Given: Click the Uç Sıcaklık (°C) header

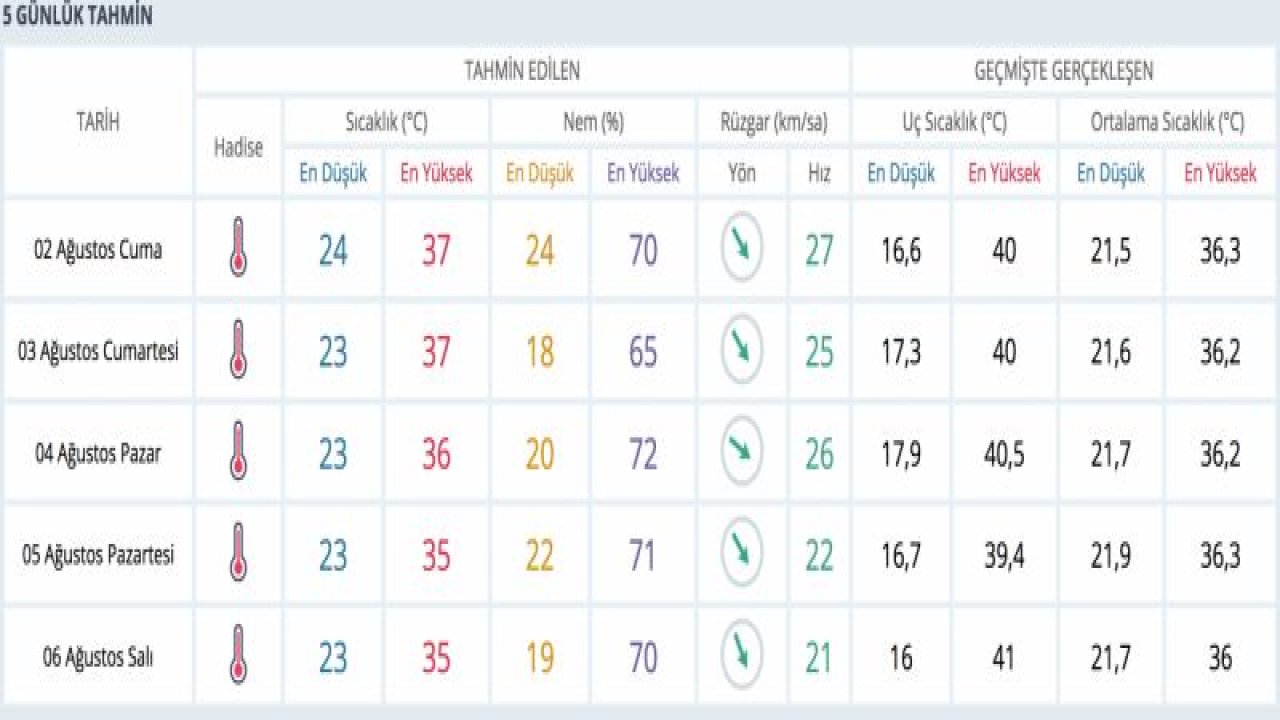Looking at the screenshot, I should 953,122.
